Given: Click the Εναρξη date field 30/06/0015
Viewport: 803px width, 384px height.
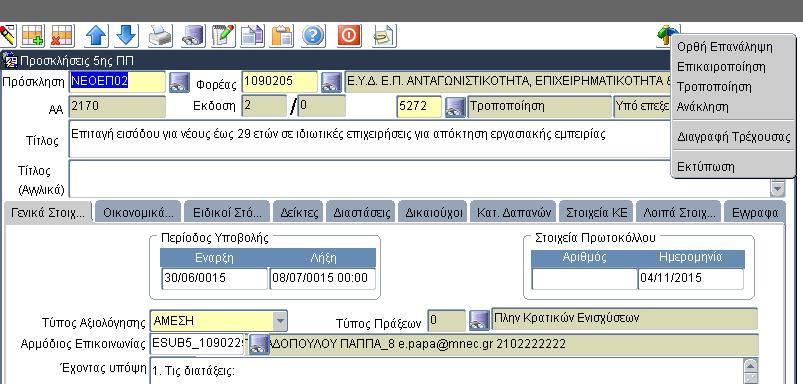Looking at the screenshot, I should pyautogui.click(x=214, y=279).
